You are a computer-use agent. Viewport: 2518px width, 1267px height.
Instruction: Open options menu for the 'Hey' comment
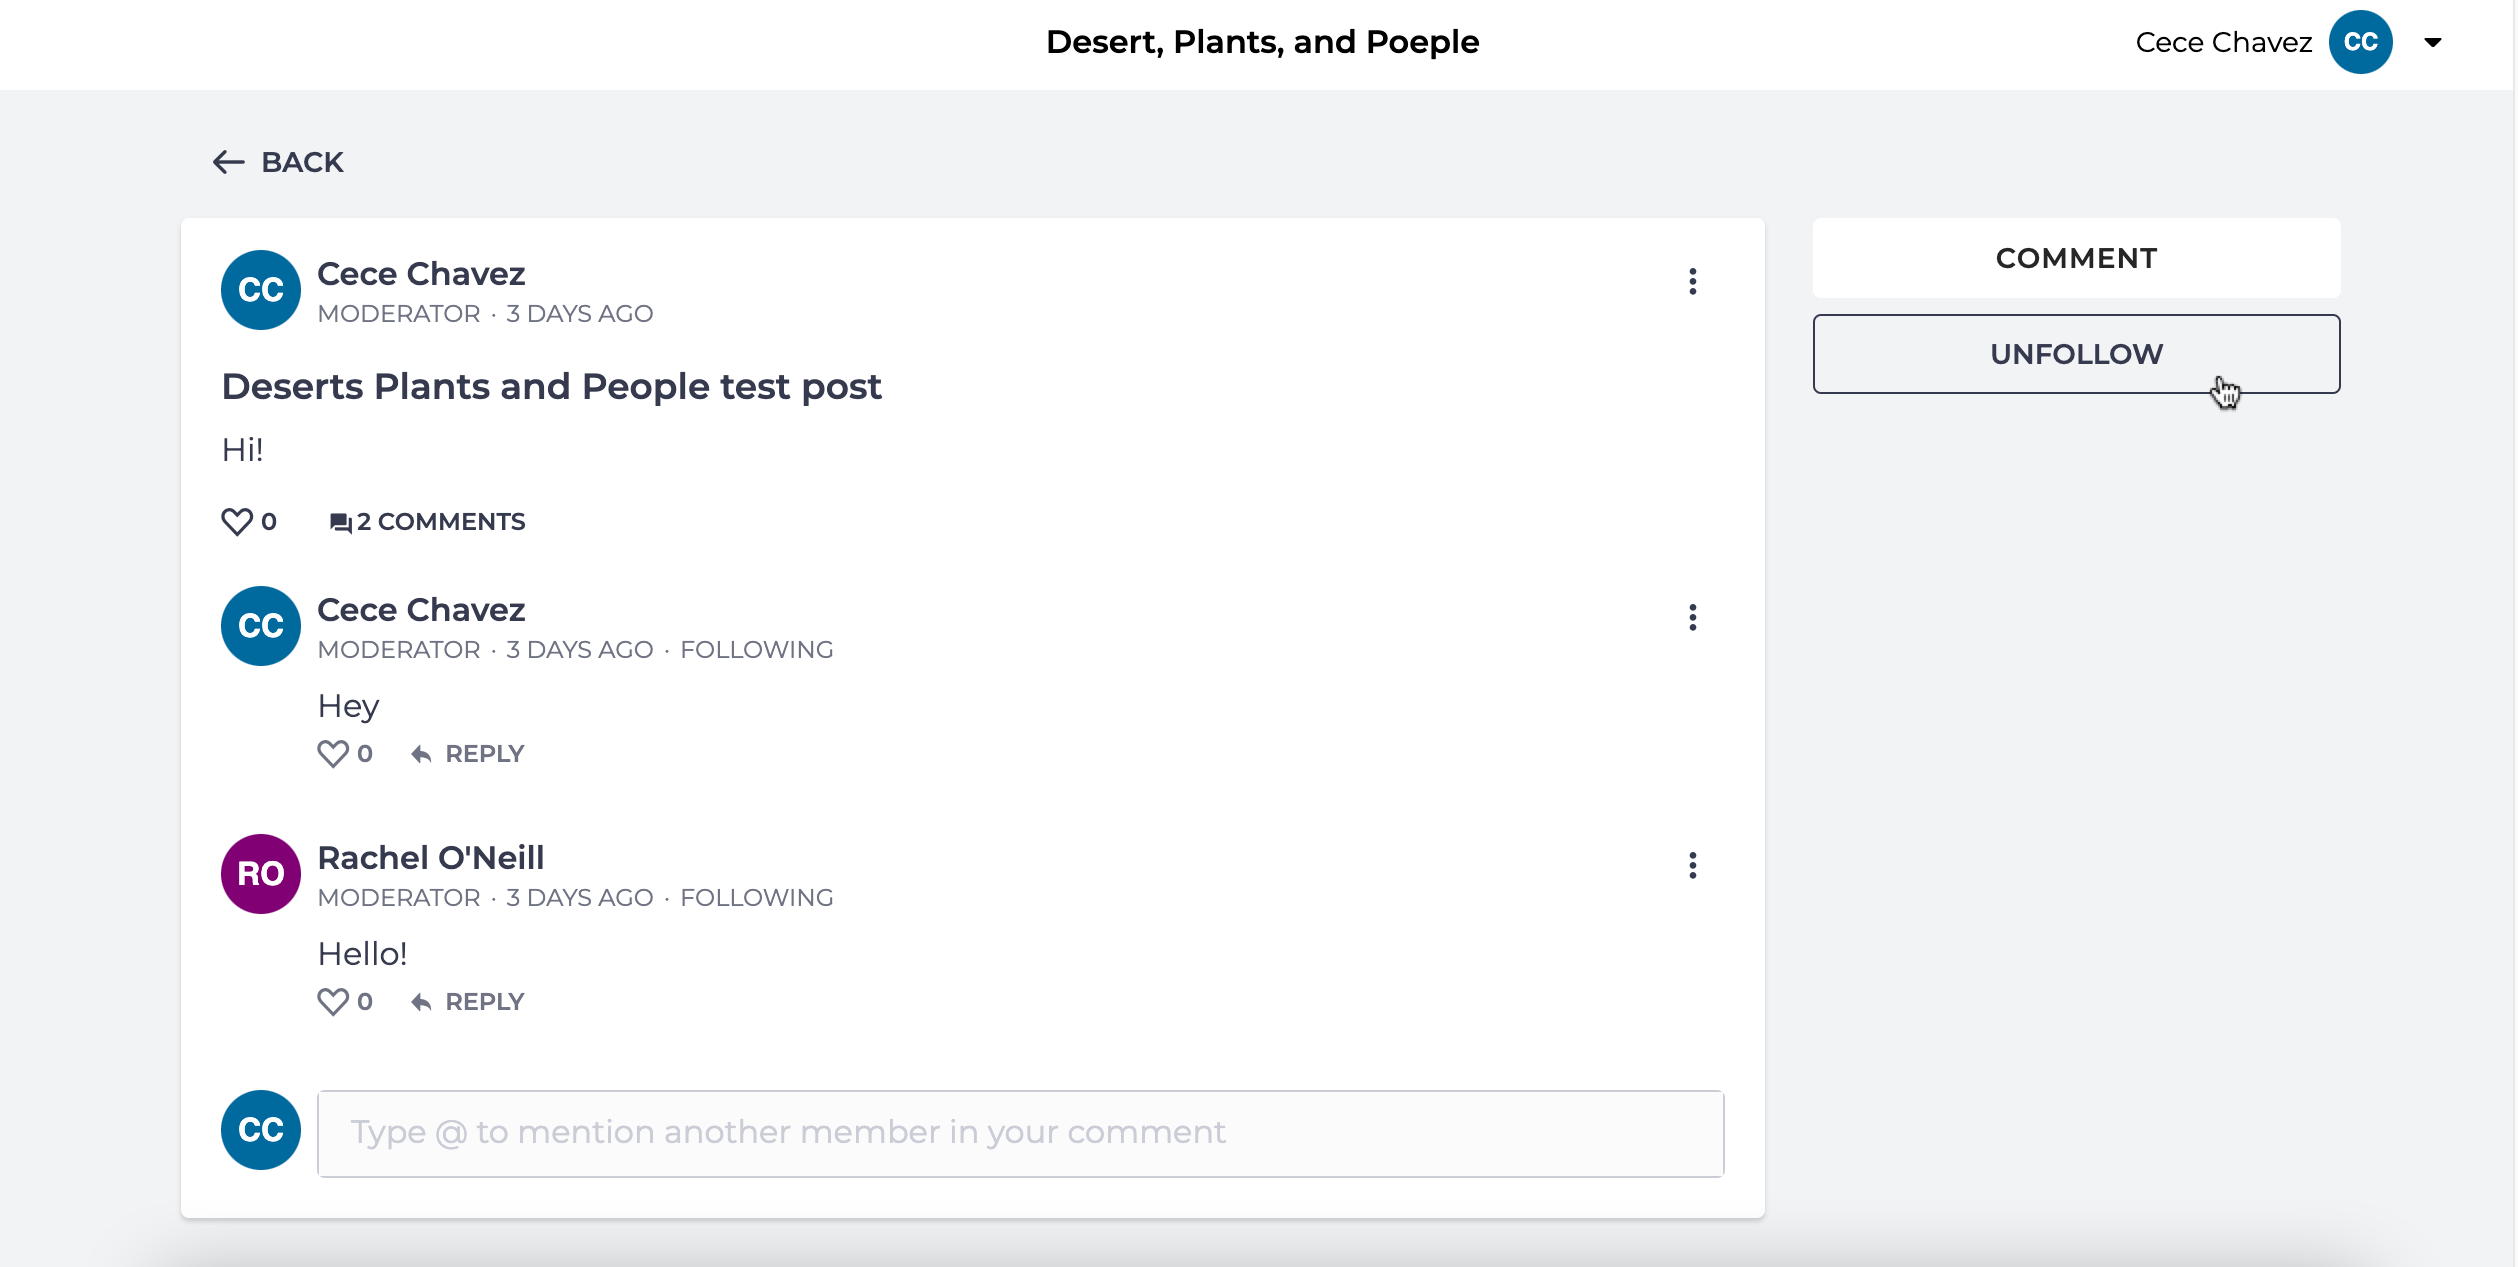(1692, 618)
